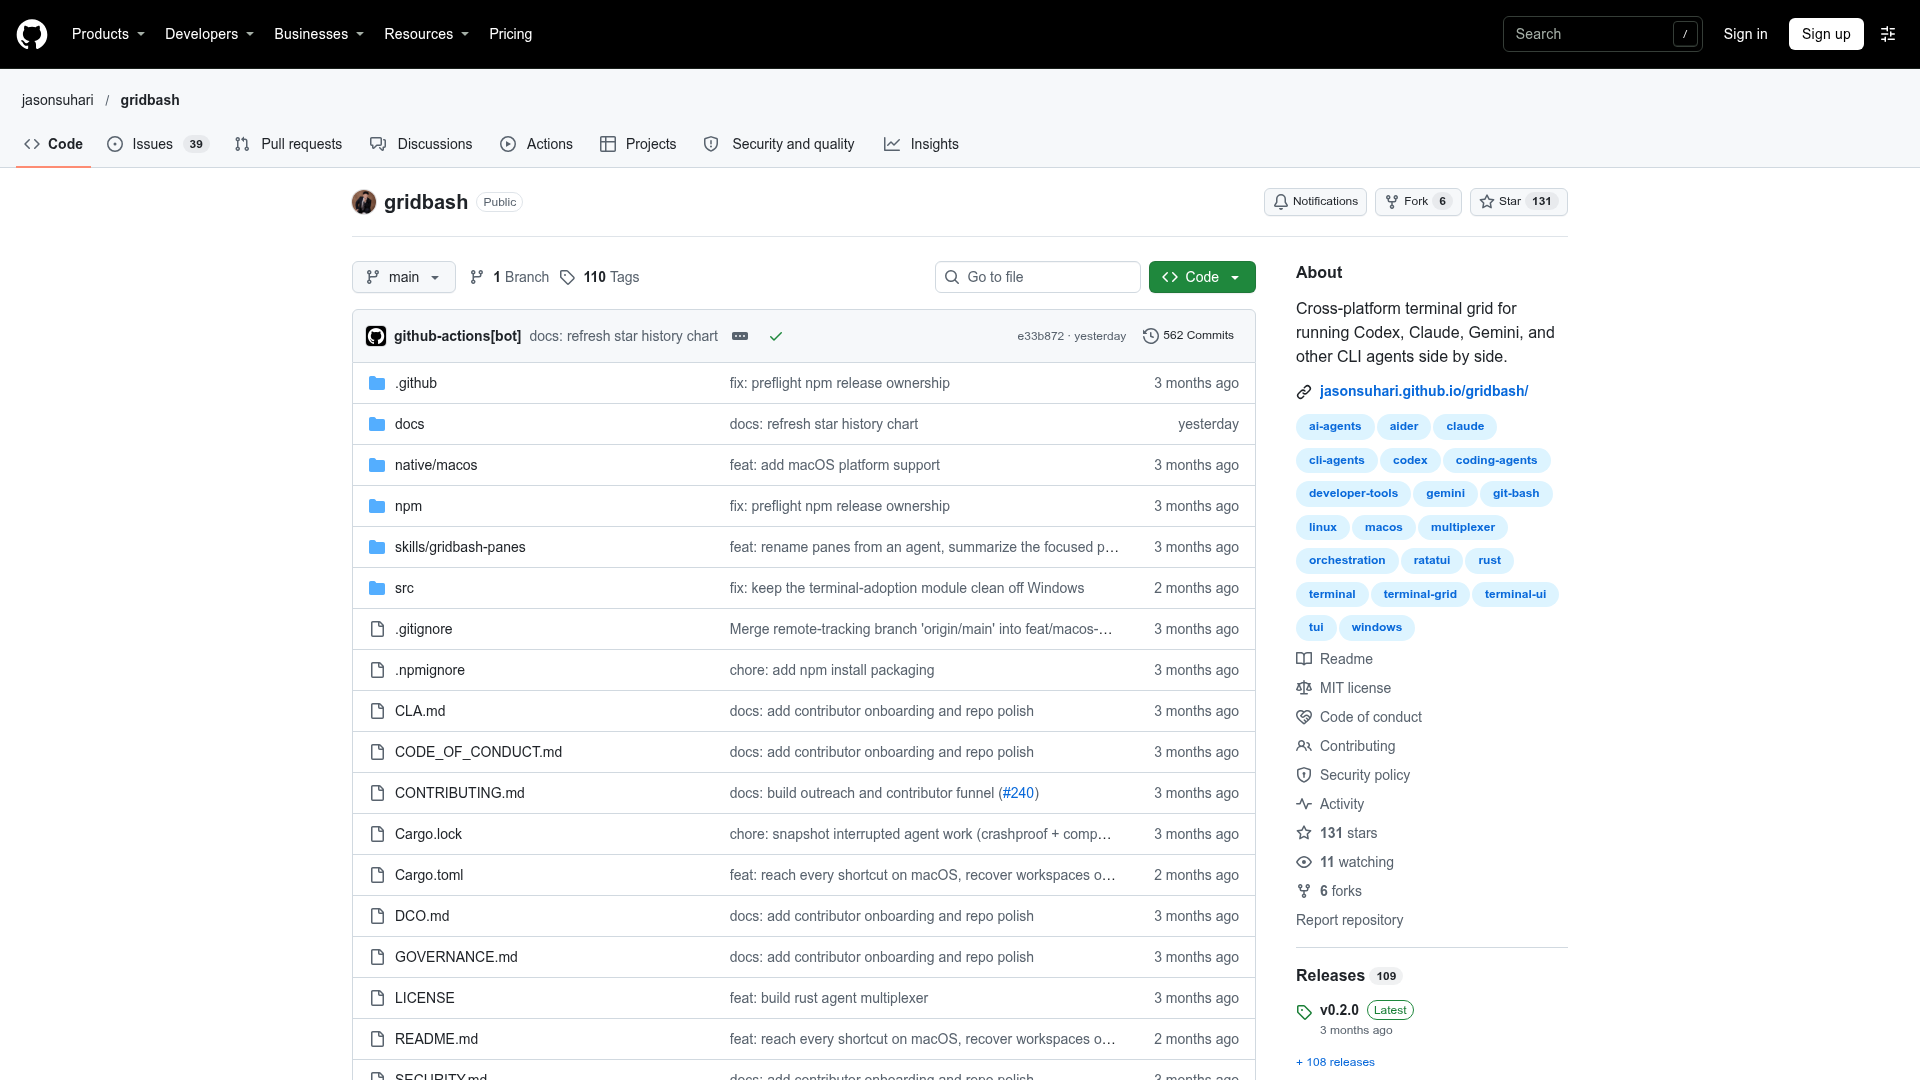Click the file icon beside LICENSE
This screenshot has height=1080, width=1920.
pyautogui.click(x=377, y=998)
